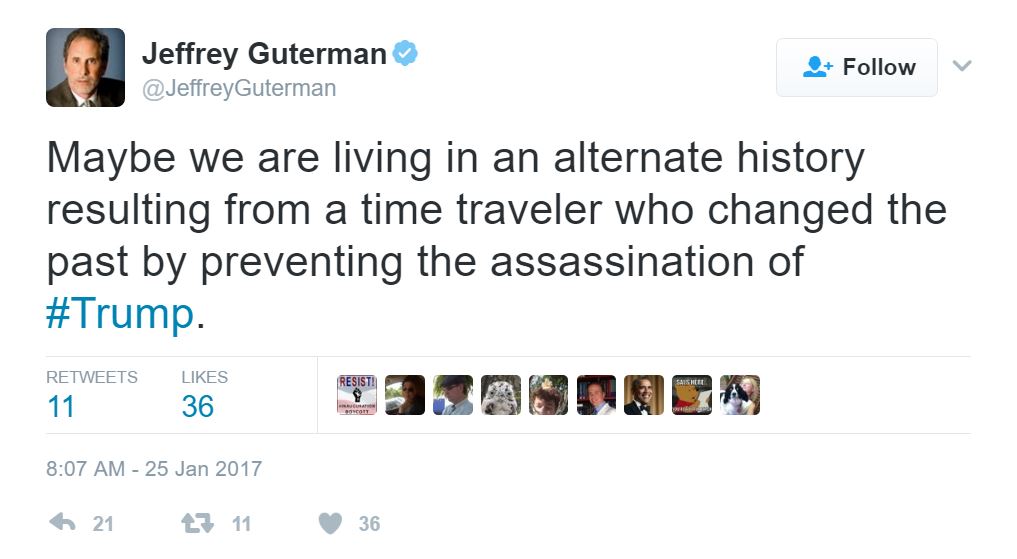Viewport: 1017px width, 559px height.
Task: Follow Jeffrey Guterman
Action: (857, 67)
